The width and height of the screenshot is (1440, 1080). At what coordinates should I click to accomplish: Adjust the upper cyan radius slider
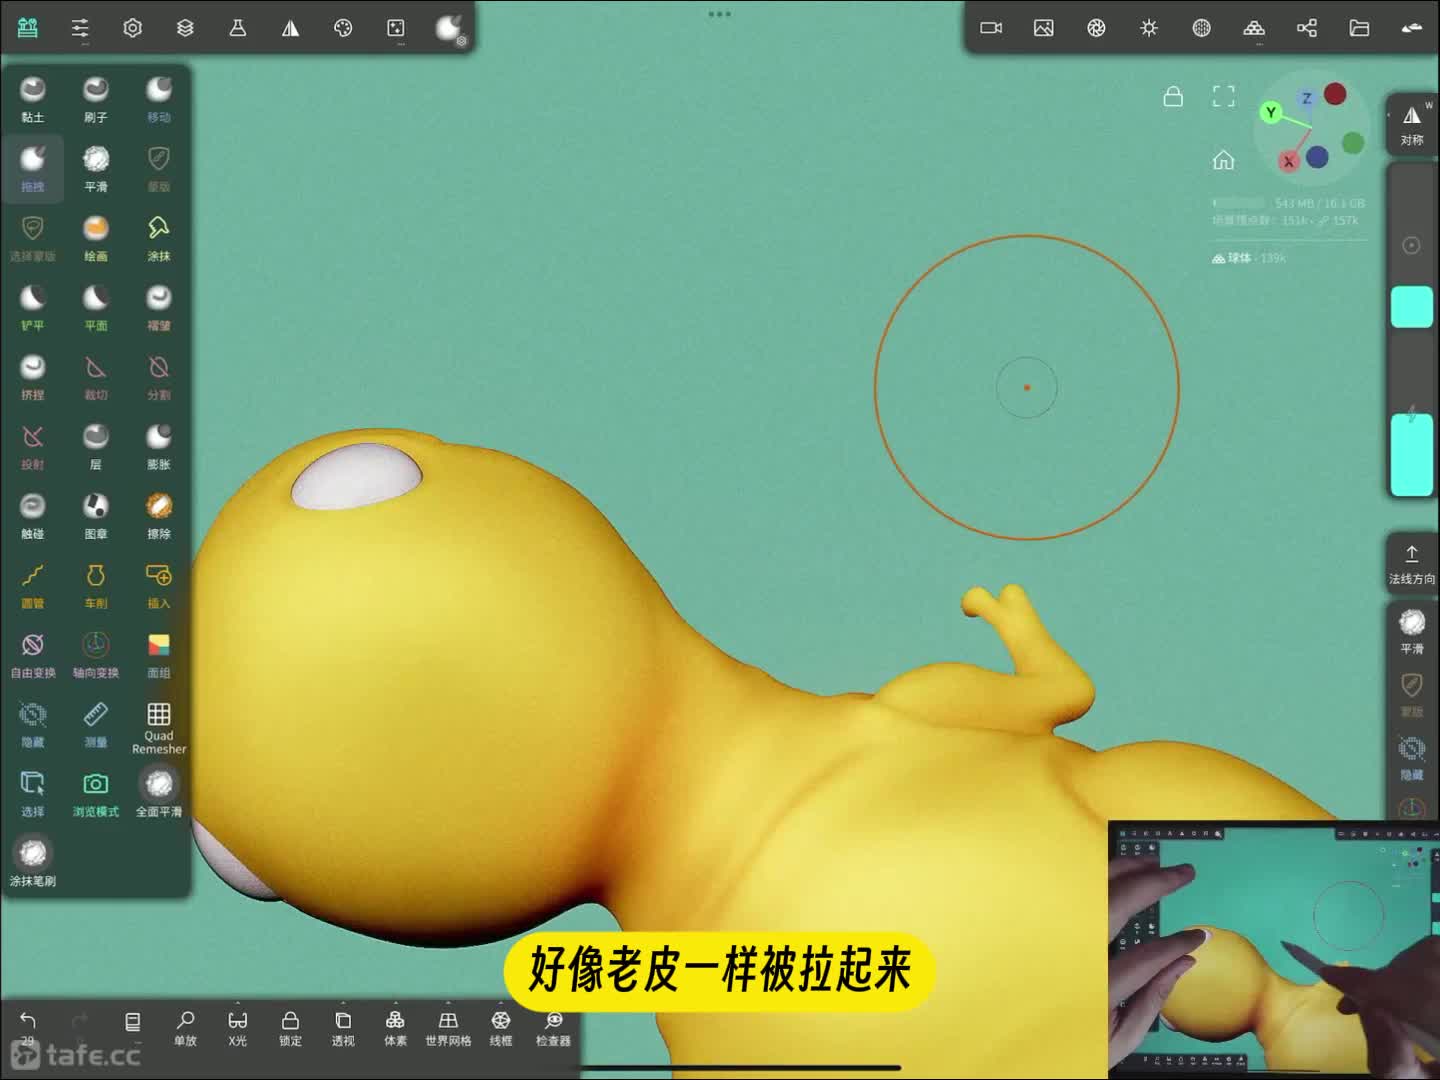pos(1412,306)
